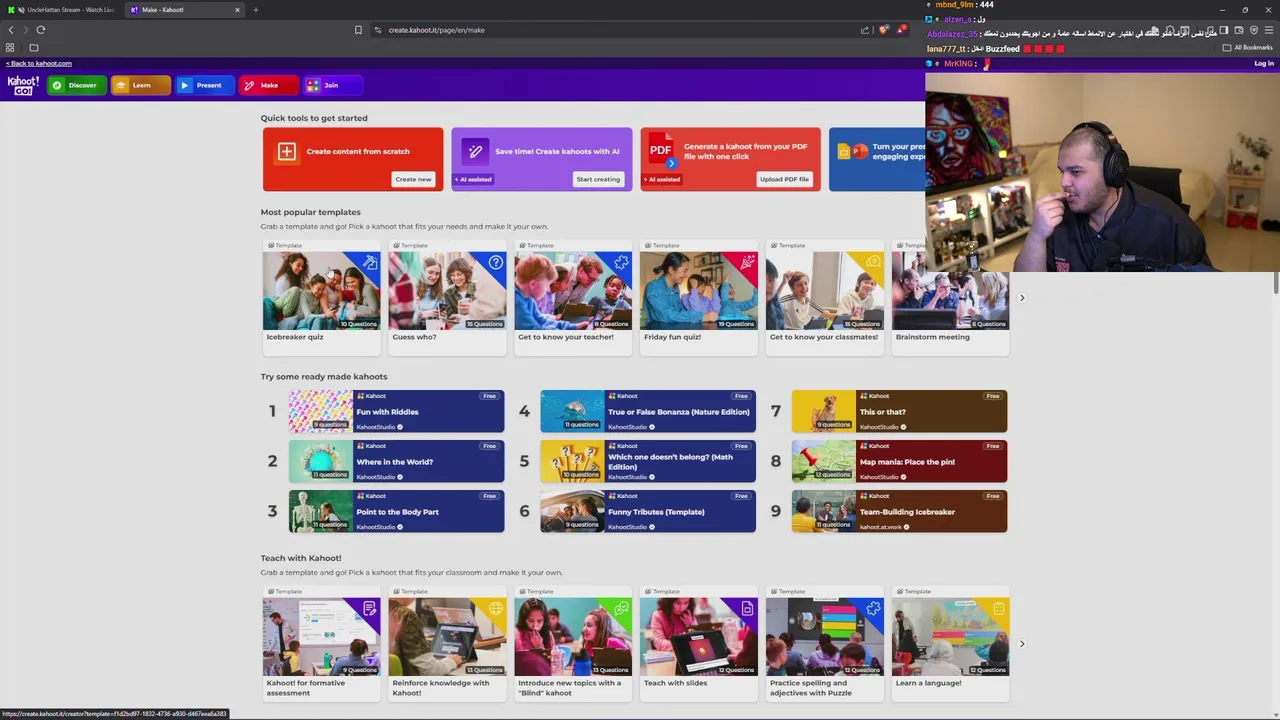
Task: Open the Present menu item
Action: pyautogui.click(x=204, y=85)
